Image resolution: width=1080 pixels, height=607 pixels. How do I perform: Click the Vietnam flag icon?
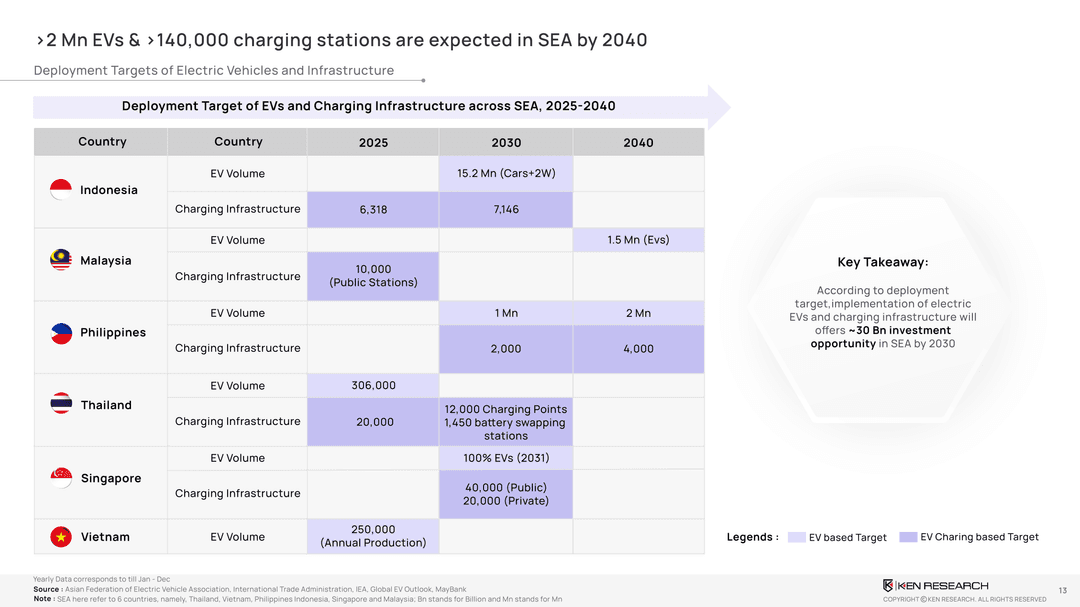pyautogui.click(x=61, y=537)
